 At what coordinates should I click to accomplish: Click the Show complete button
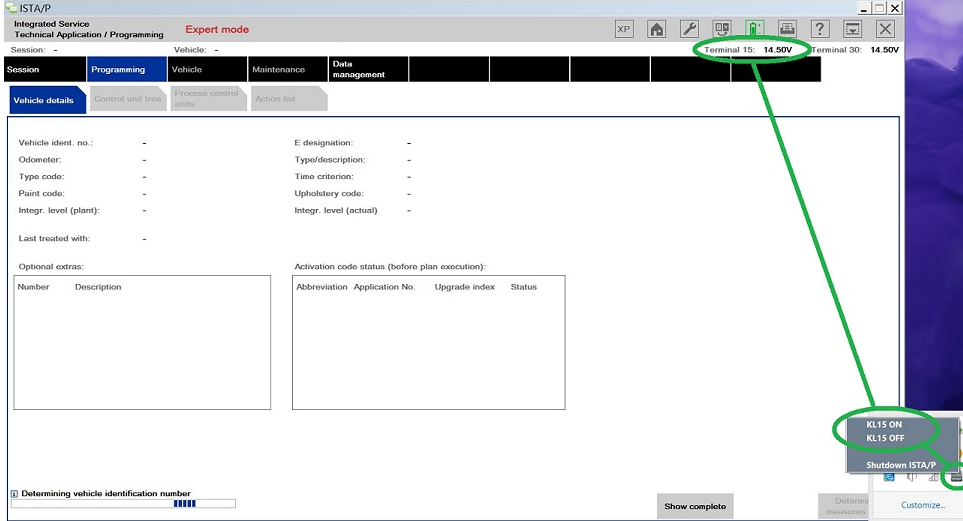click(695, 506)
